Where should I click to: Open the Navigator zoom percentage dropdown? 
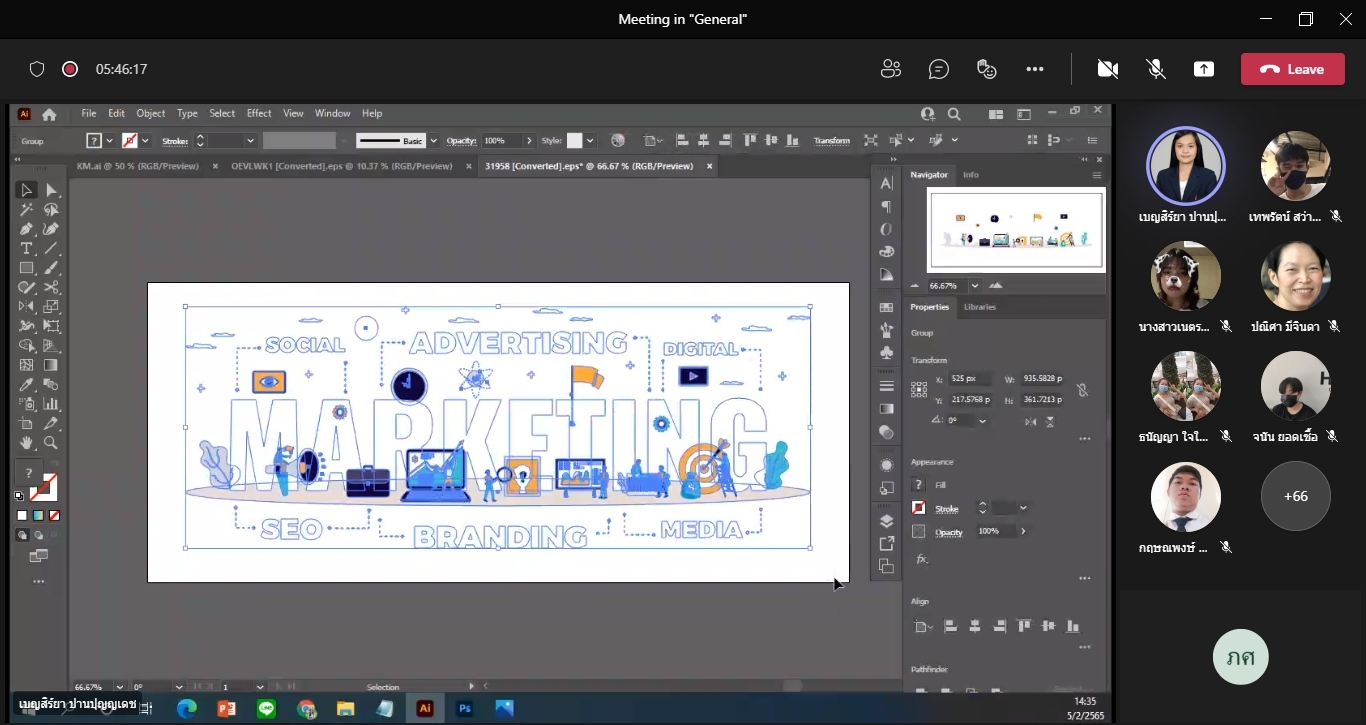click(x=975, y=285)
